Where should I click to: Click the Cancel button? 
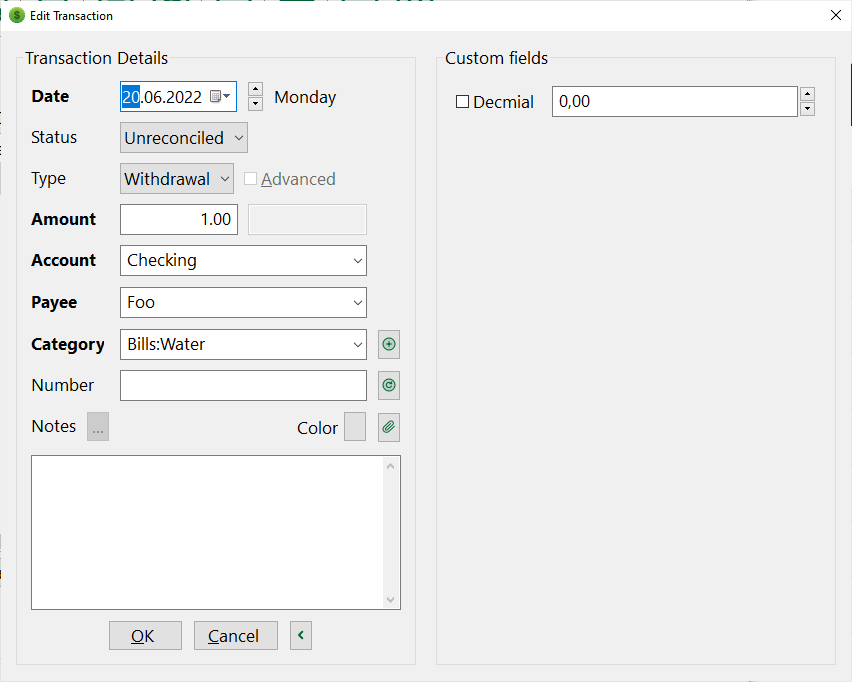click(x=235, y=635)
